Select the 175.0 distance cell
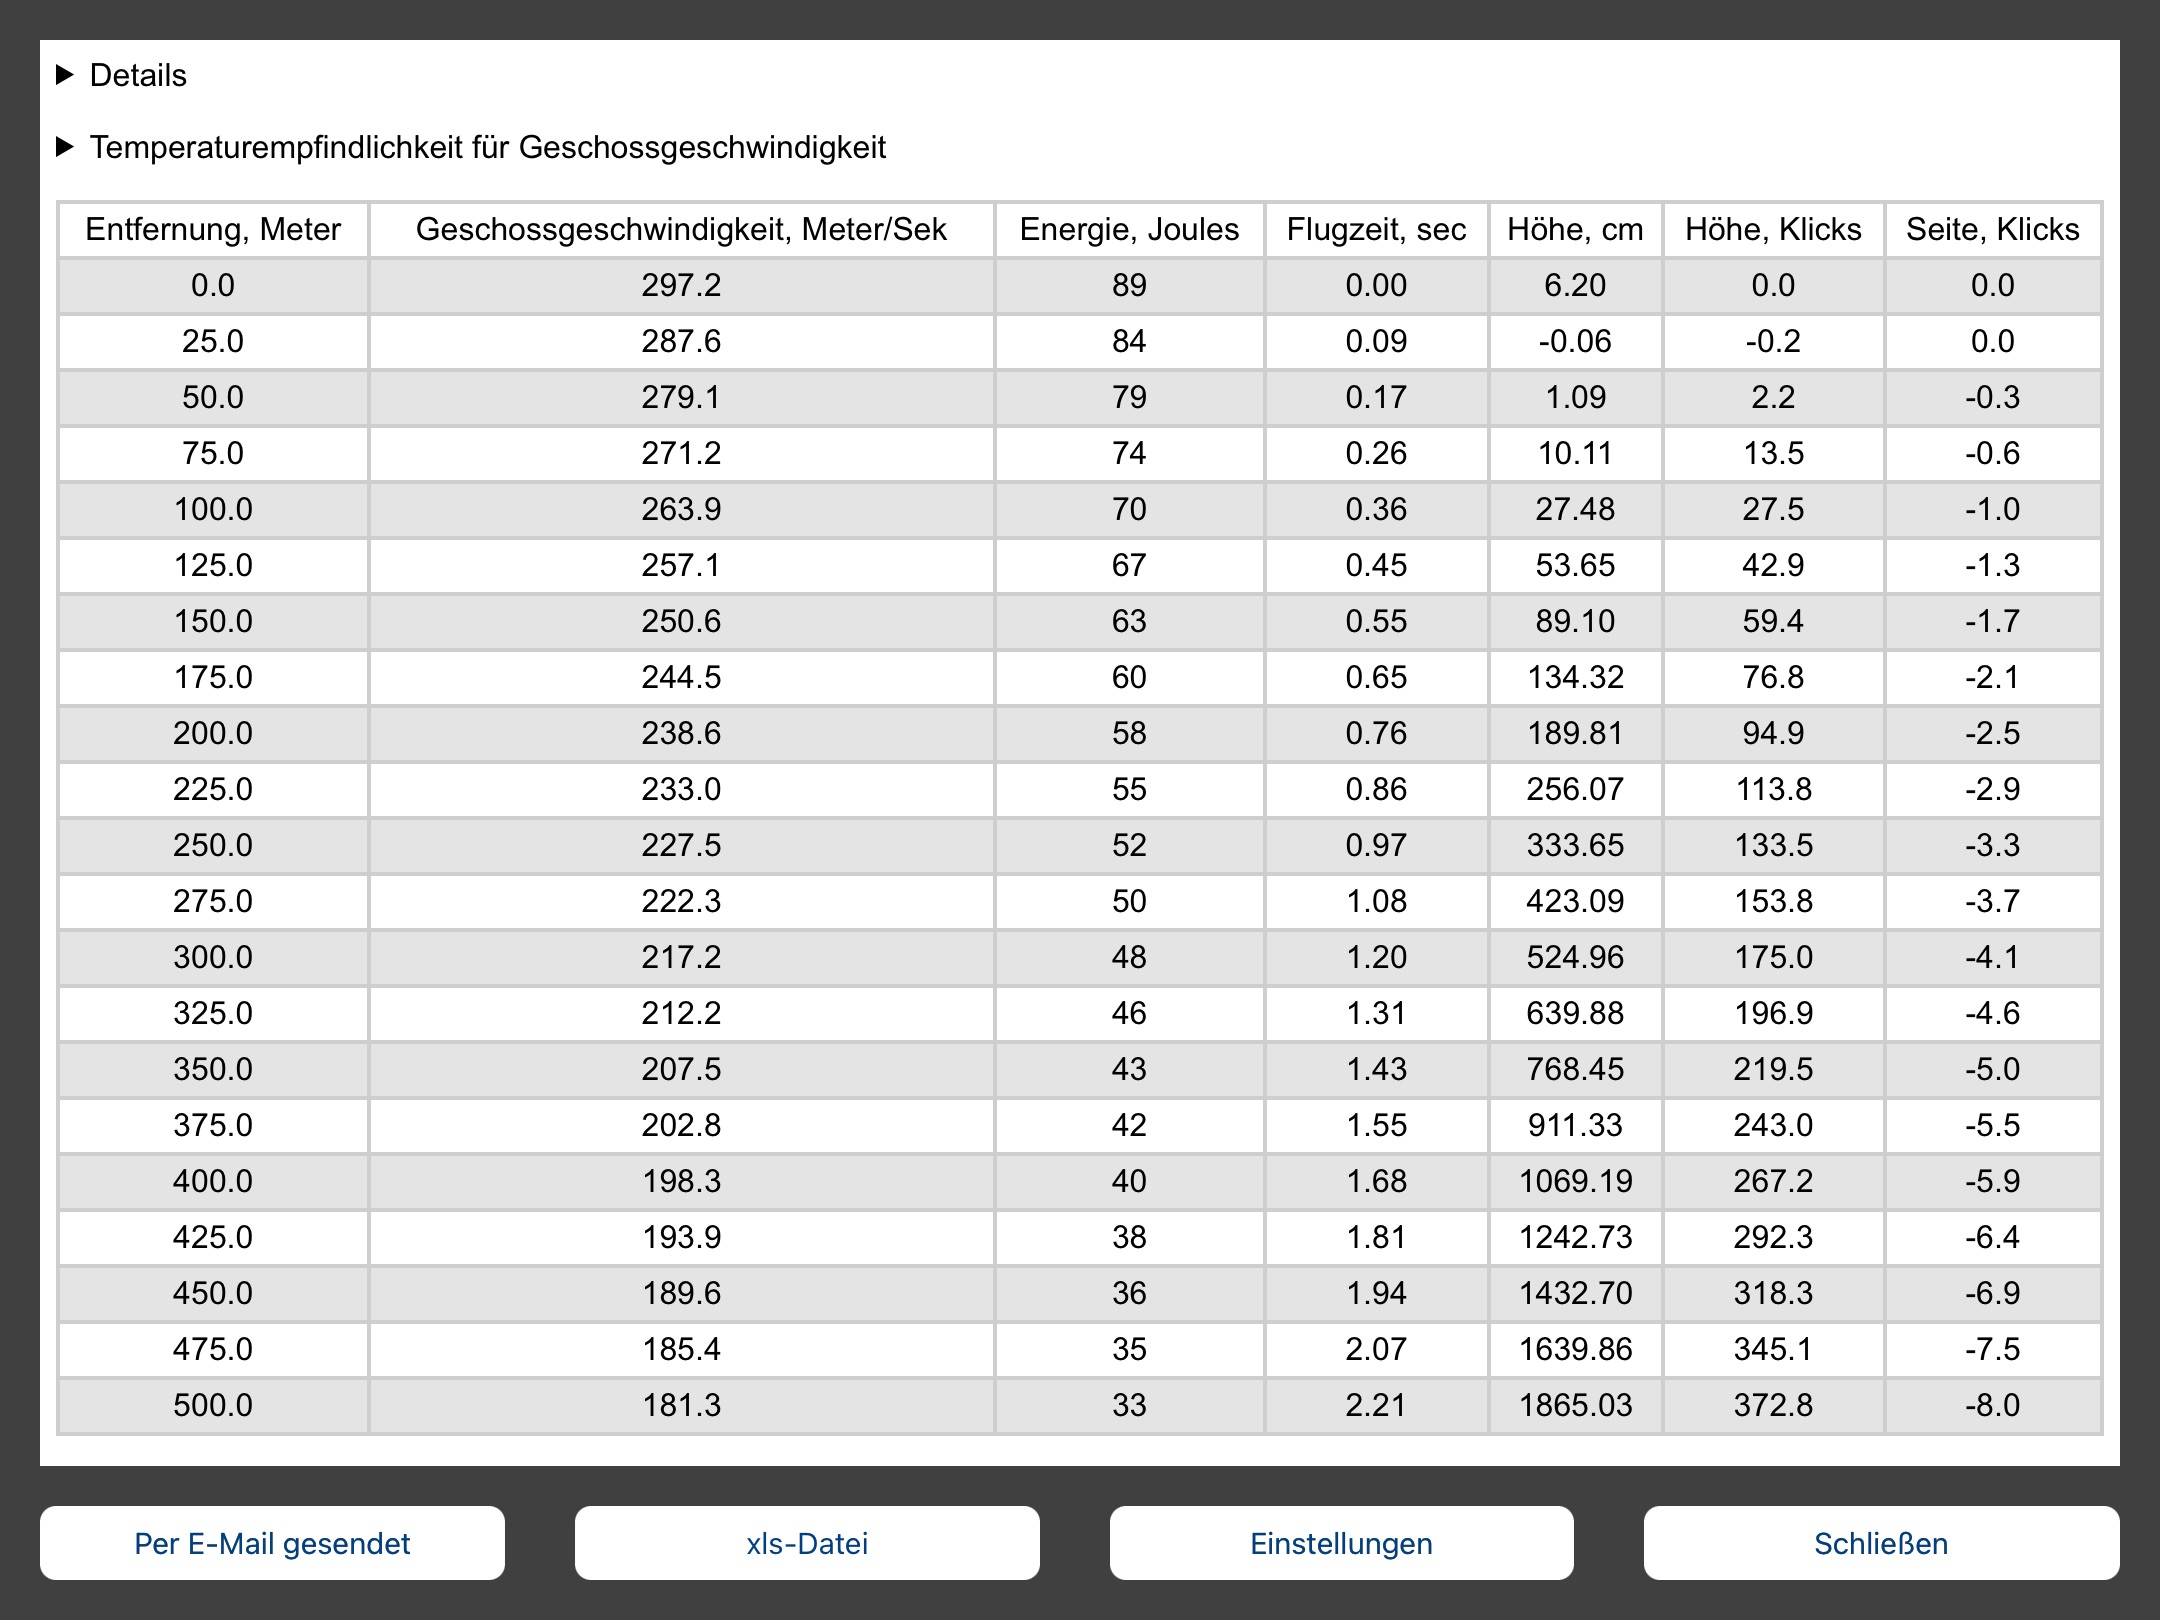The width and height of the screenshot is (2160, 1620). (x=213, y=677)
